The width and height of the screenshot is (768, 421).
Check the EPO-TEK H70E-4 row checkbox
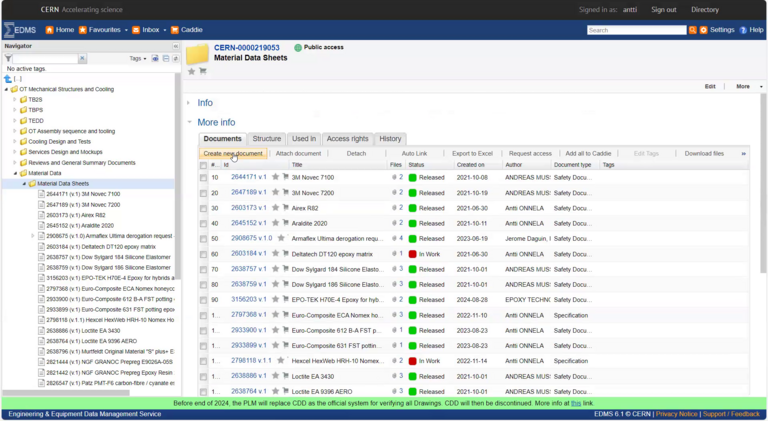coord(203,300)
